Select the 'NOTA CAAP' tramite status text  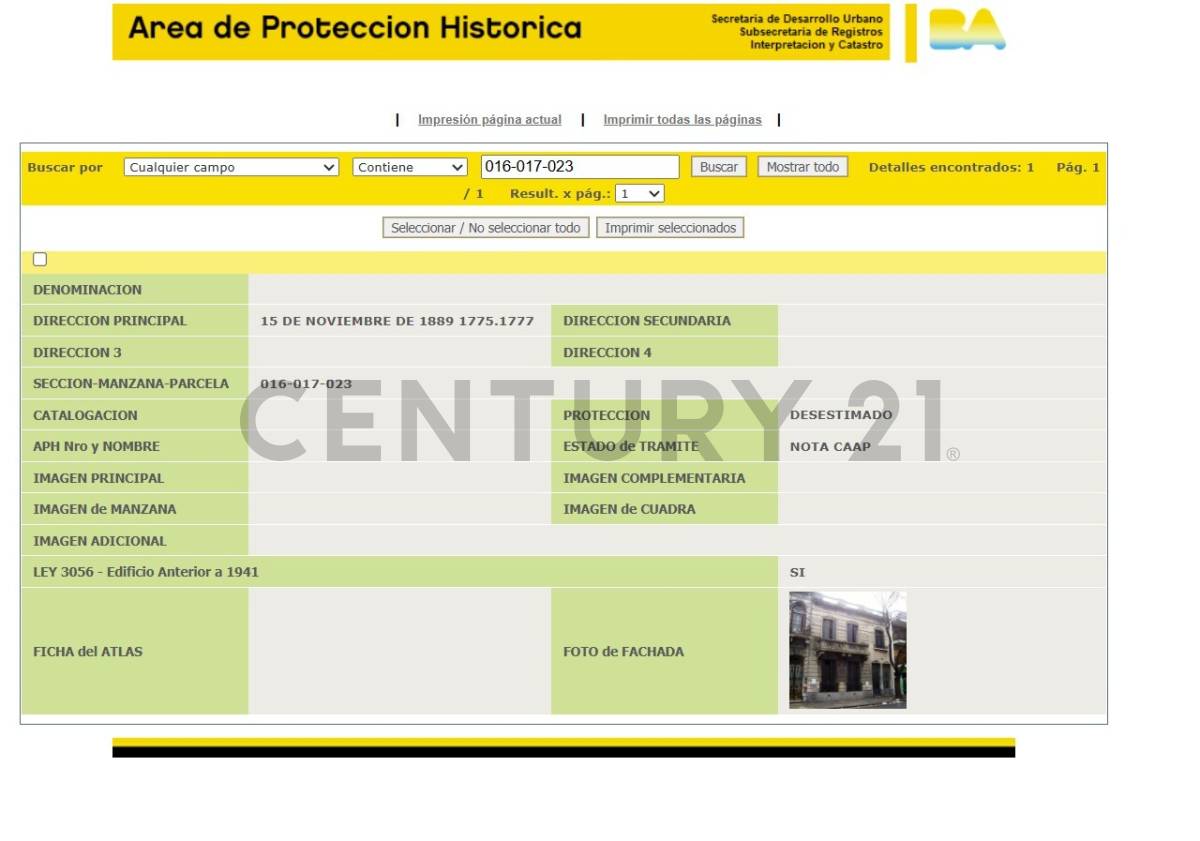[x=830, y=447]
